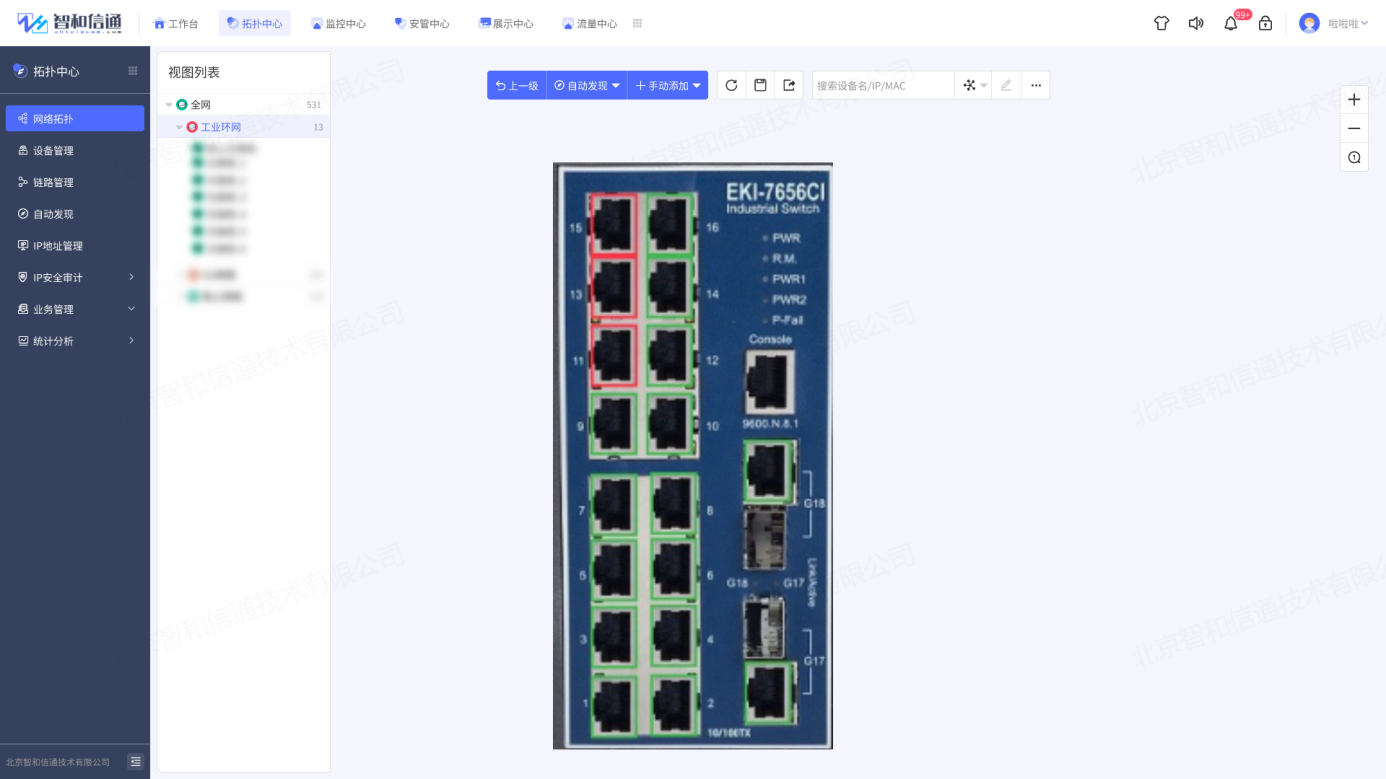
Task: Click the info icon below zoom controls
Action: click(1354, 158)
